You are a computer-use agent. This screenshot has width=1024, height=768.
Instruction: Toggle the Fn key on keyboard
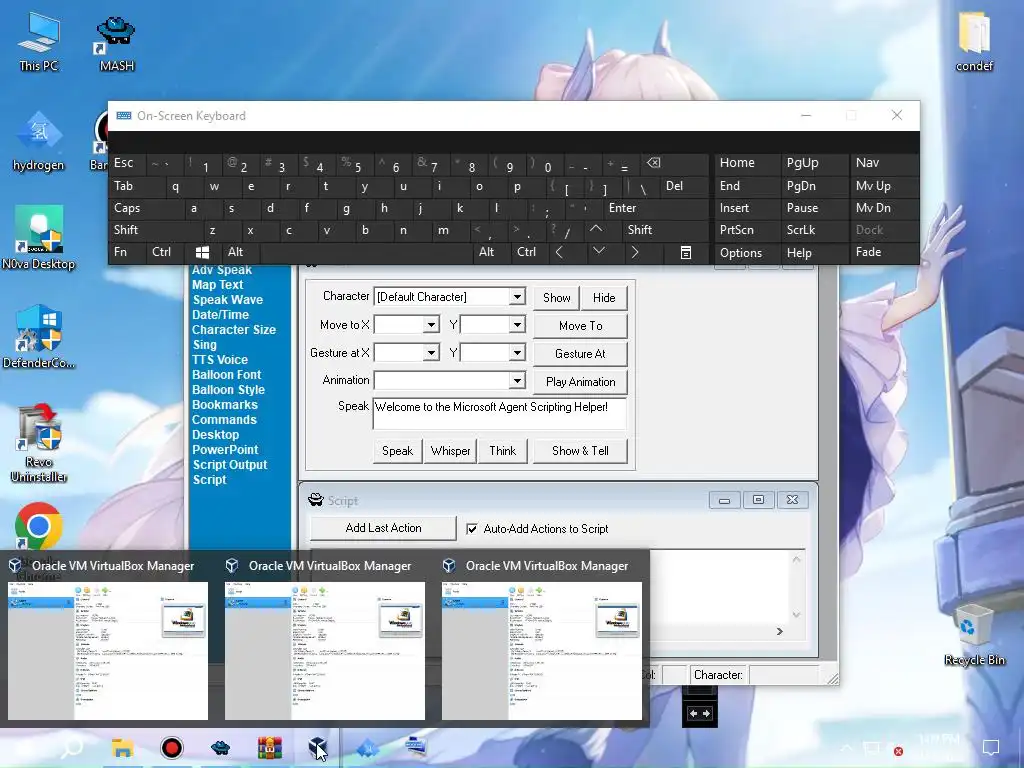121,252
